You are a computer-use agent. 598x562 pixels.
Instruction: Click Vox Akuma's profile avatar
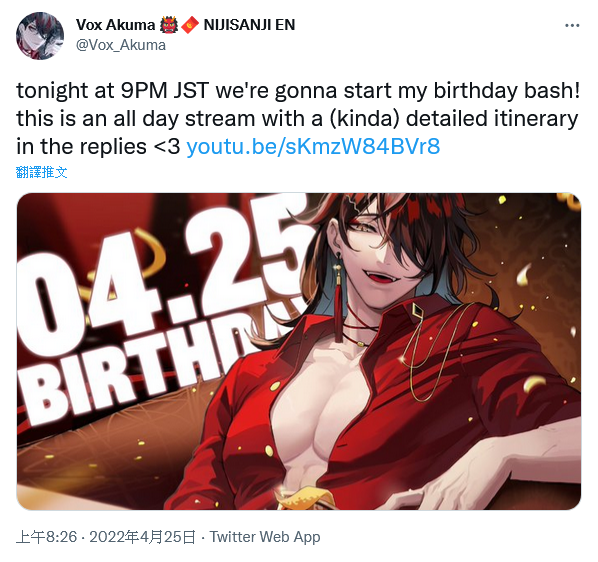coord(40,36)
